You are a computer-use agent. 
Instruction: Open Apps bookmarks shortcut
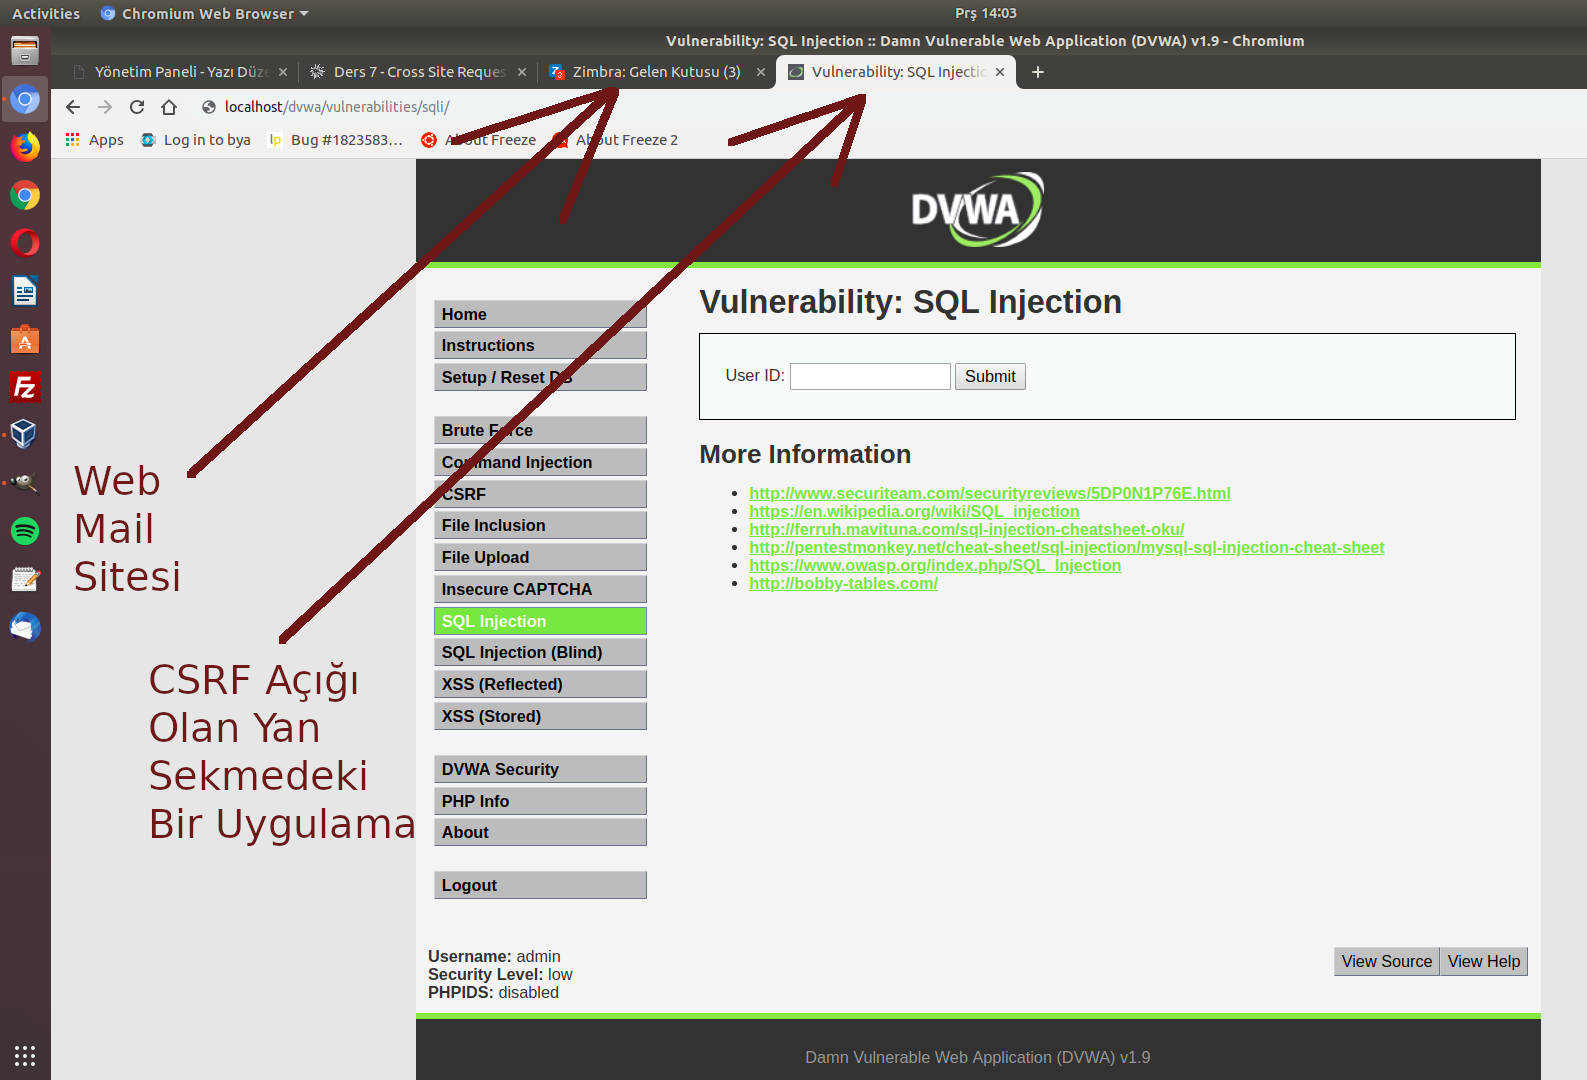coord(94,140)
